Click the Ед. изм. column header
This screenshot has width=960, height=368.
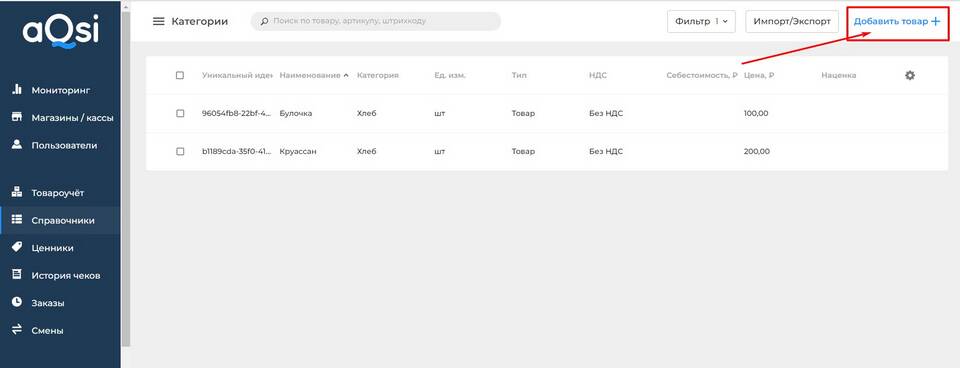click(x=450, y=75)
